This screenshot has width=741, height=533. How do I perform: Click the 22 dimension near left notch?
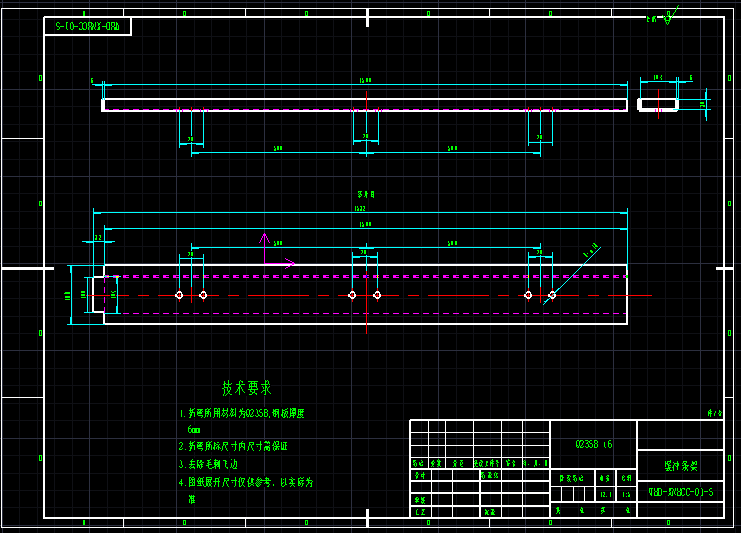pos(98,238)
